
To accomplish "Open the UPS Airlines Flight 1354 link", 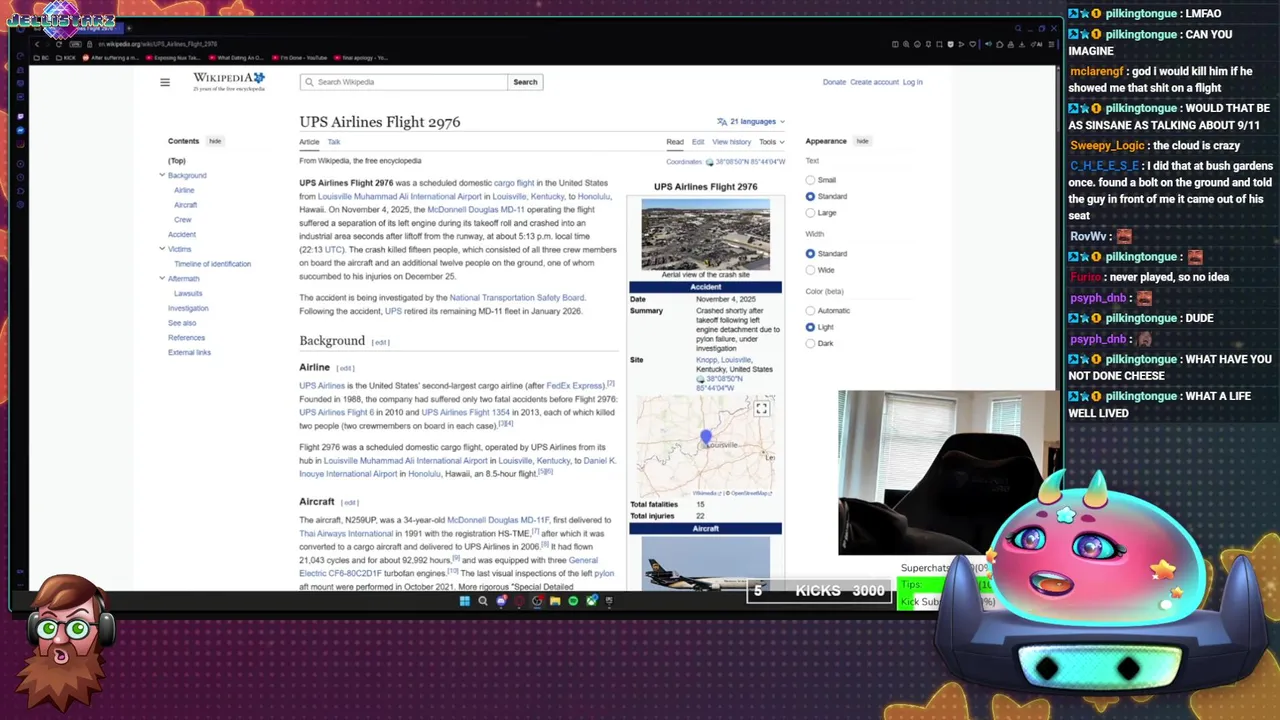I will [465, 412].
